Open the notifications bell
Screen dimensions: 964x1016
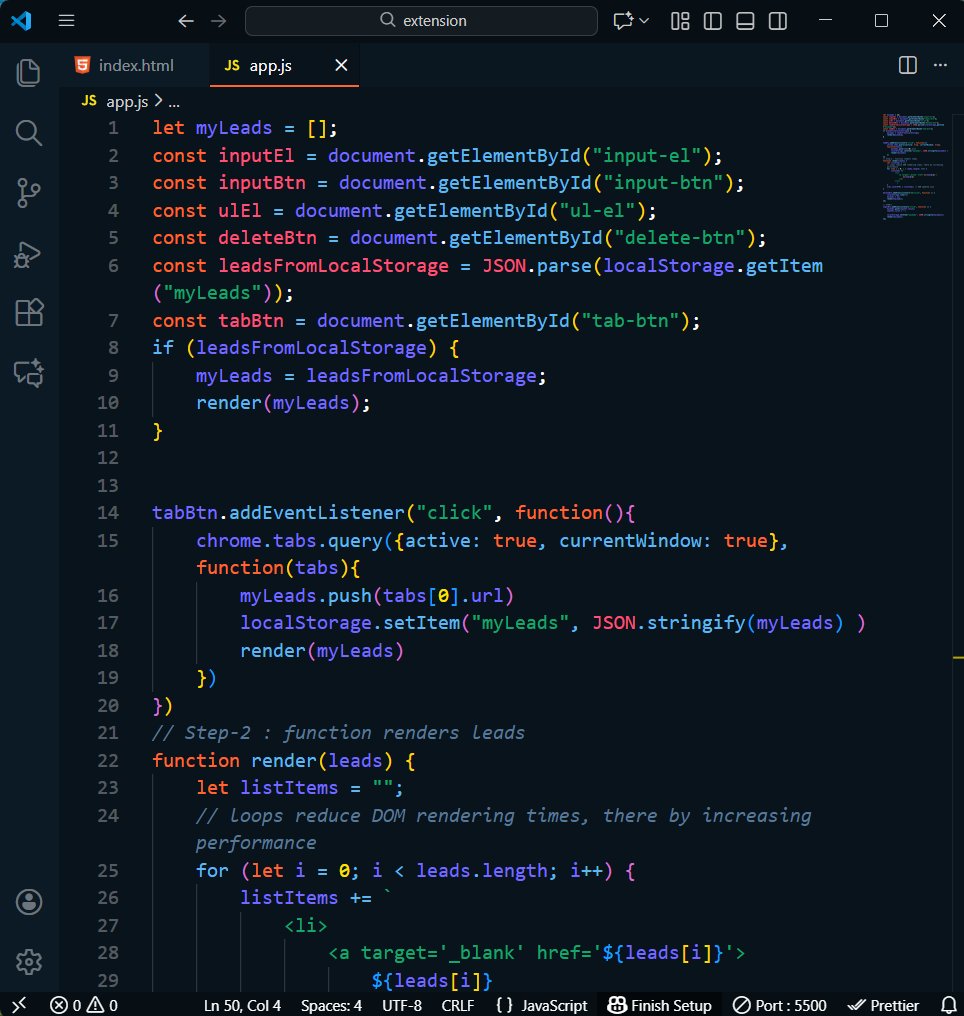pos(948,1005)
